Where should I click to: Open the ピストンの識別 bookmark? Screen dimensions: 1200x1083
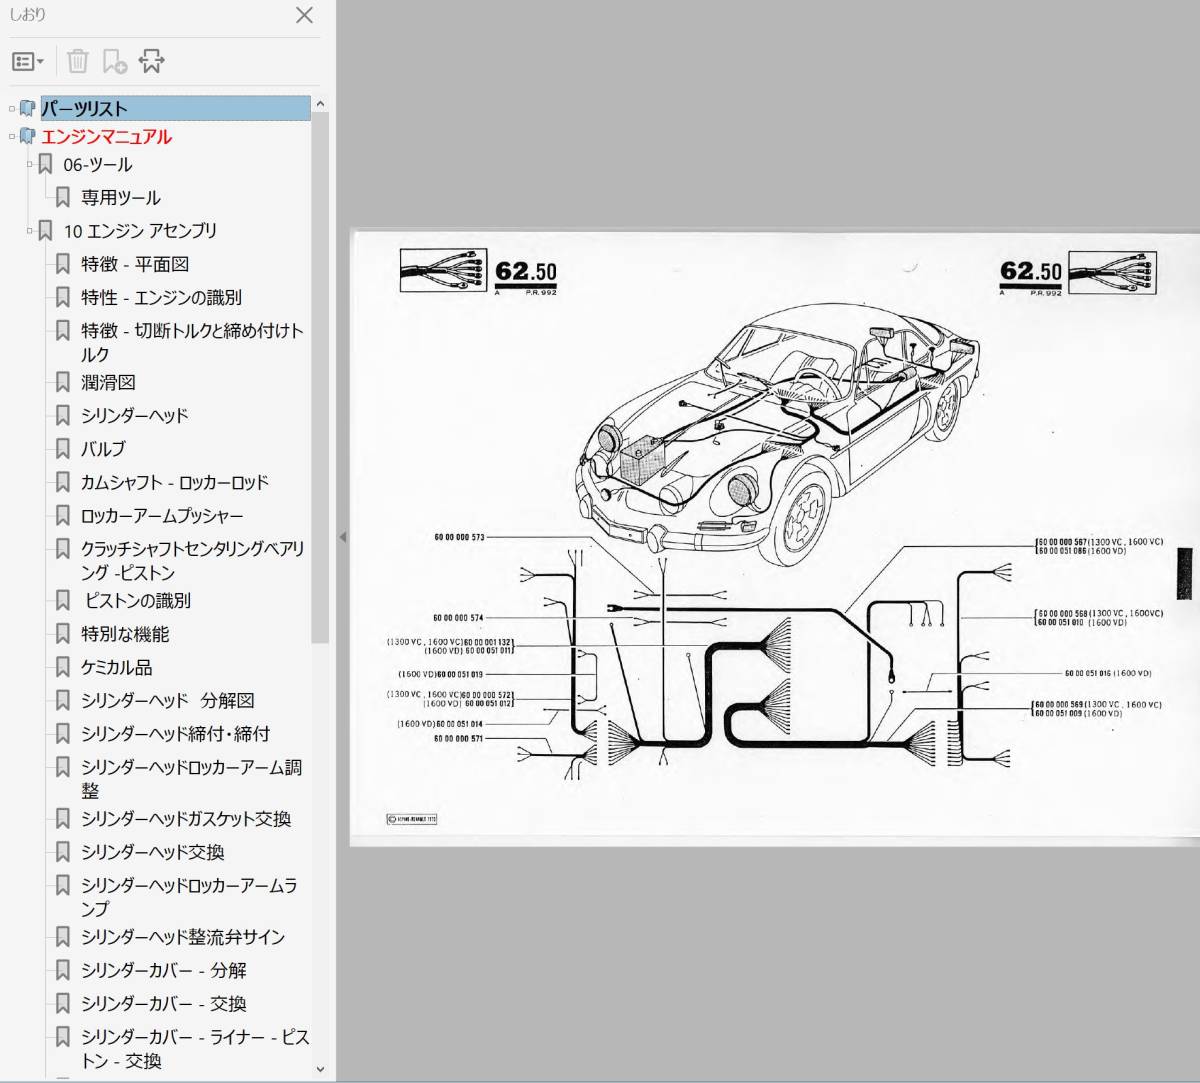137,601
